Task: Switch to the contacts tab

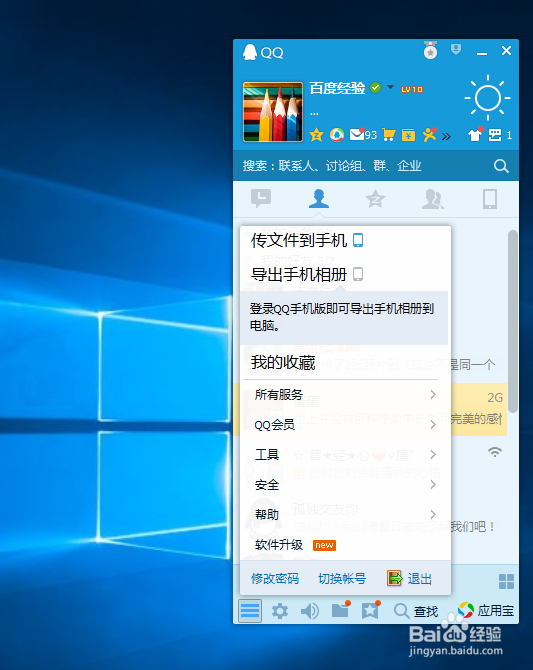Action: (319, 199)
